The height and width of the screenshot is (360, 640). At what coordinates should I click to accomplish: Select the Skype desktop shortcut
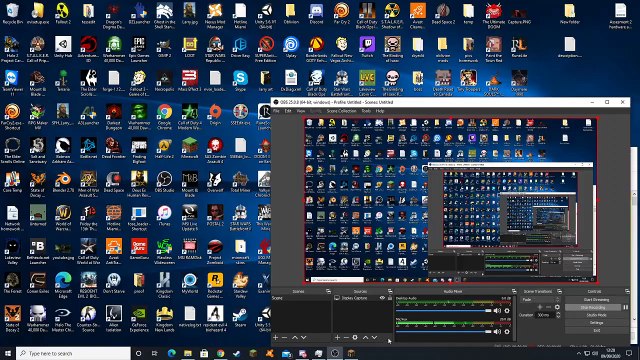tap(240, 81)
